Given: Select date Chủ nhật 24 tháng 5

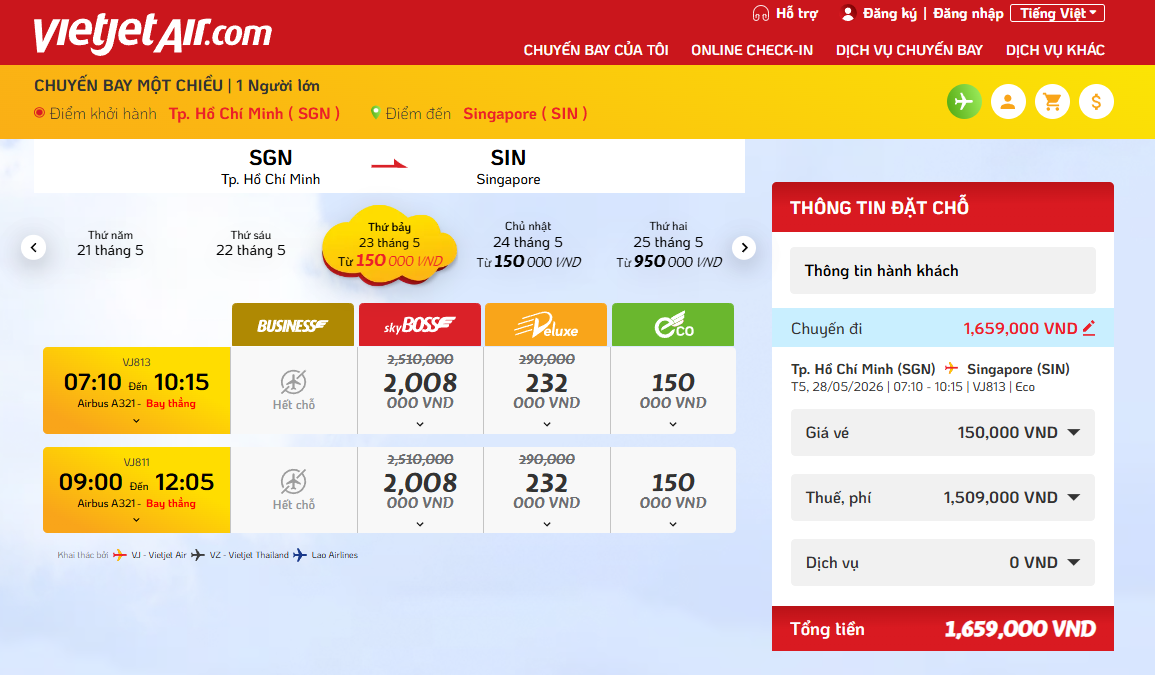Looking at the screenshot, I should pyautogui.click(x=528, y=245).
